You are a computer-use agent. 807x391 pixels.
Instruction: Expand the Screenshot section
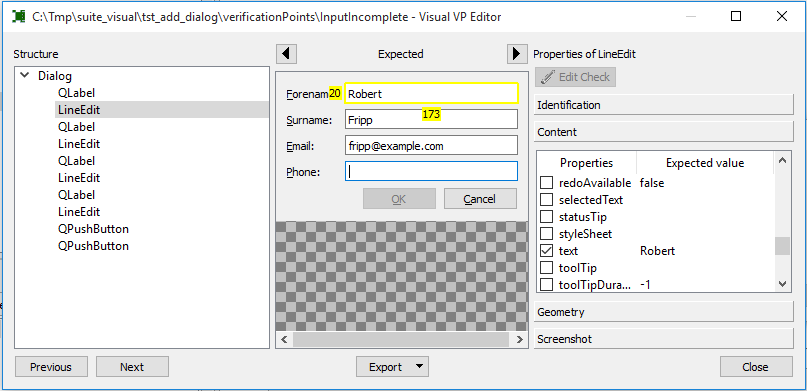click(664, 339)
